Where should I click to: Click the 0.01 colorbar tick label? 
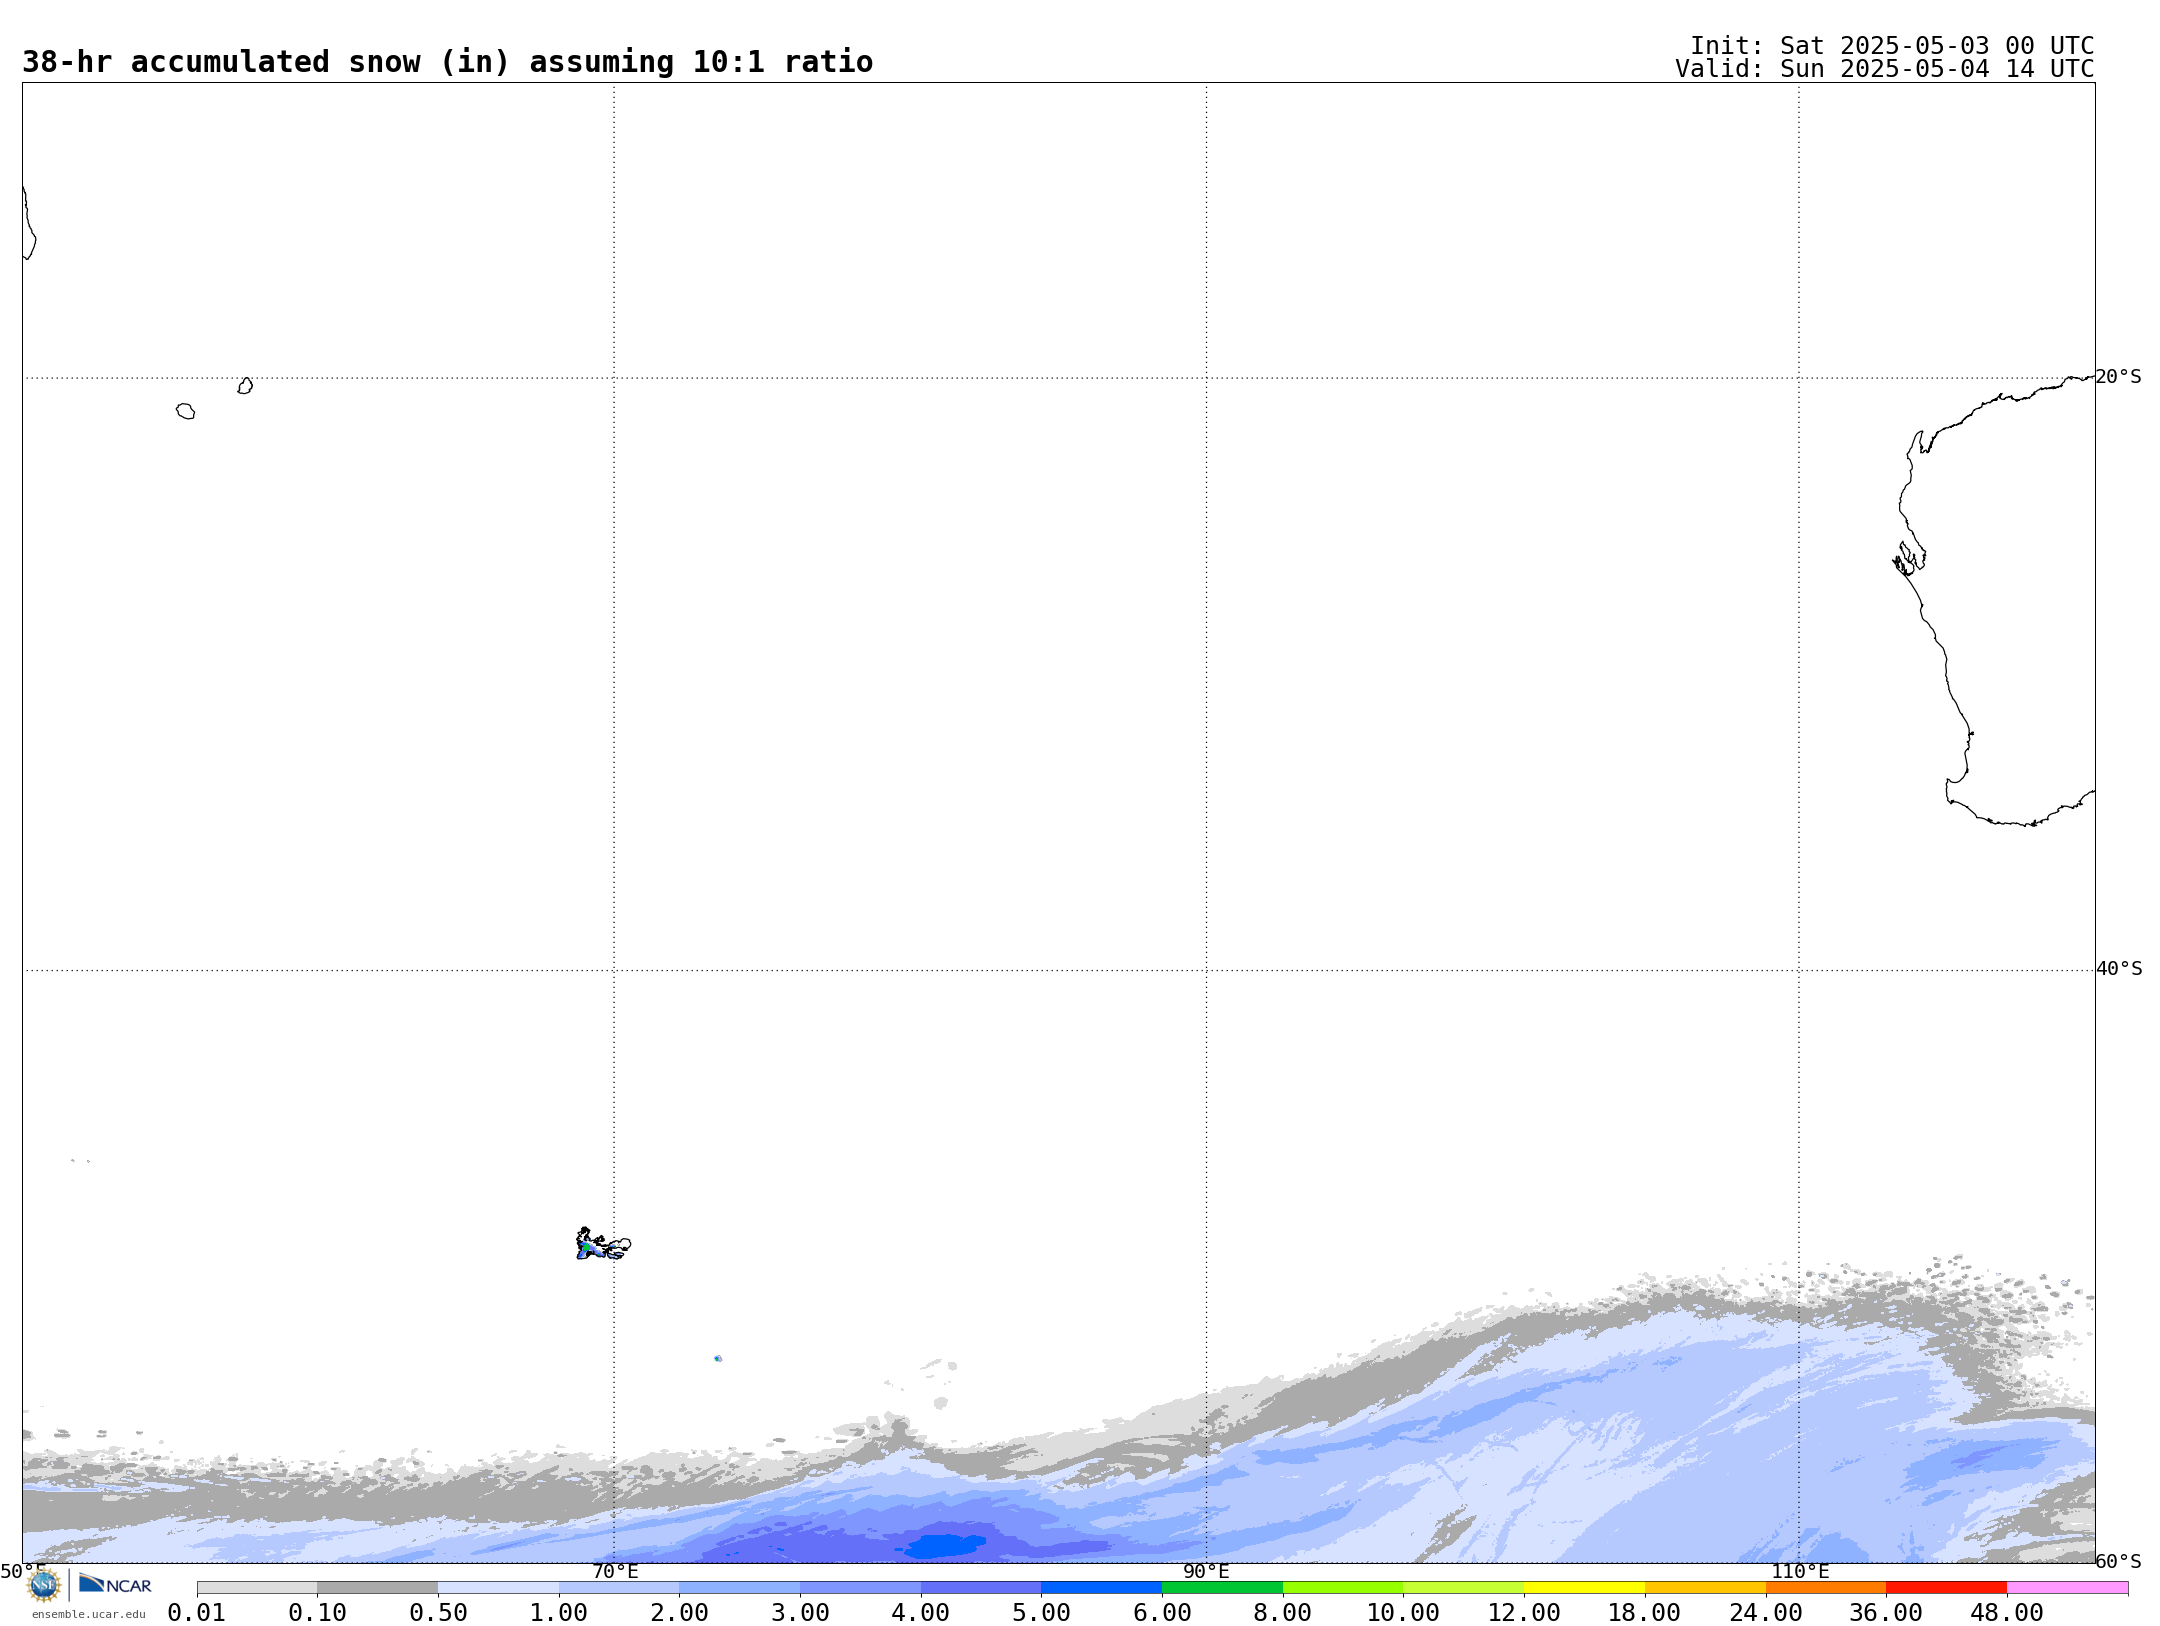(197, 1613)
